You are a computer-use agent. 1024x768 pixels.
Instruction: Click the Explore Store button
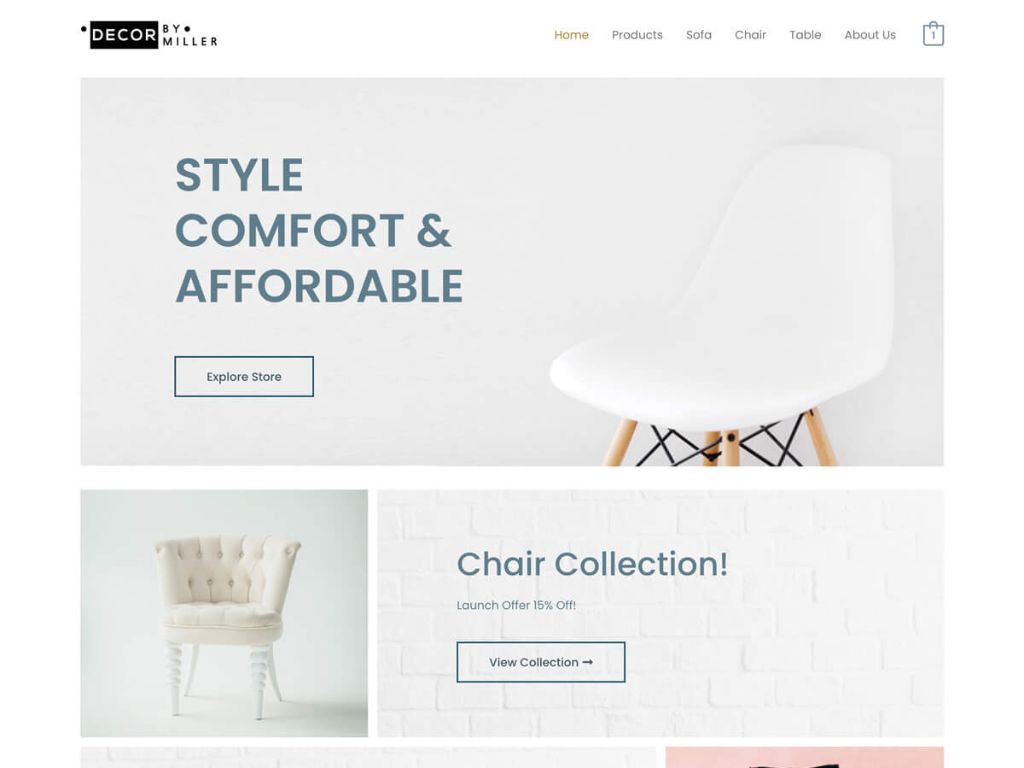pyautogui.click(x=244, y=376)
